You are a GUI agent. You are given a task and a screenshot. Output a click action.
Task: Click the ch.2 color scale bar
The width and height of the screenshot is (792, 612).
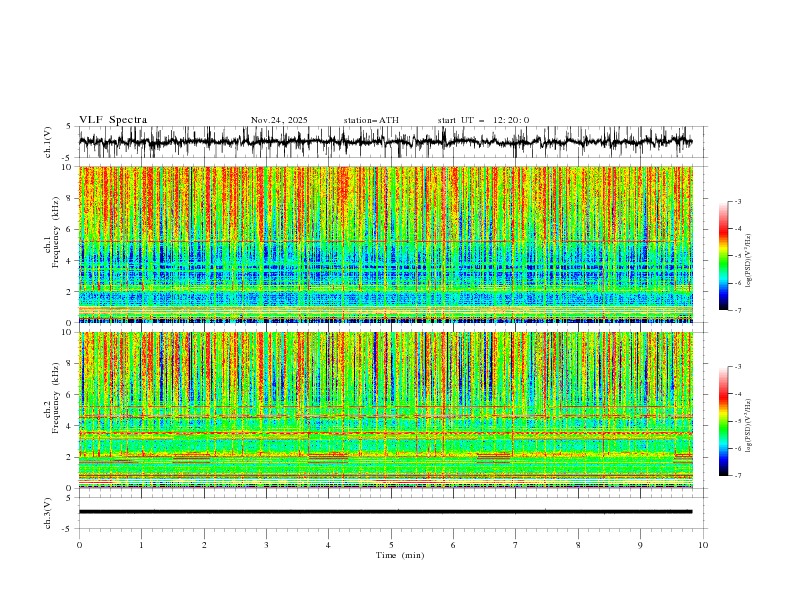tap(723, 421)
